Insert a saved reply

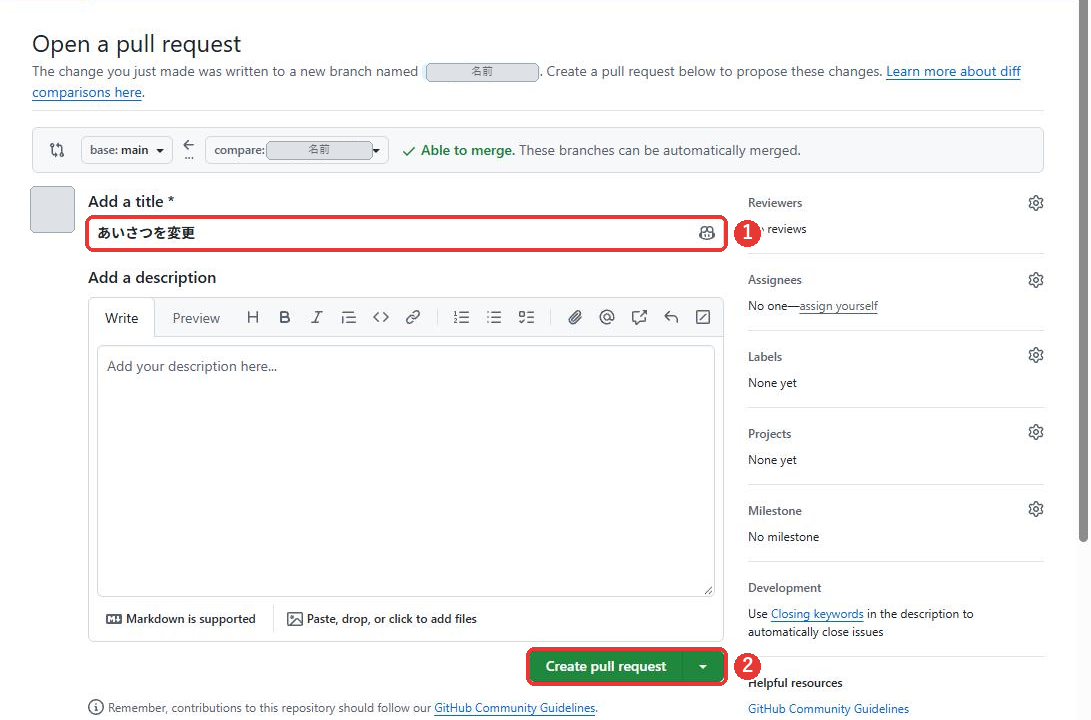[x=671, y=317]
